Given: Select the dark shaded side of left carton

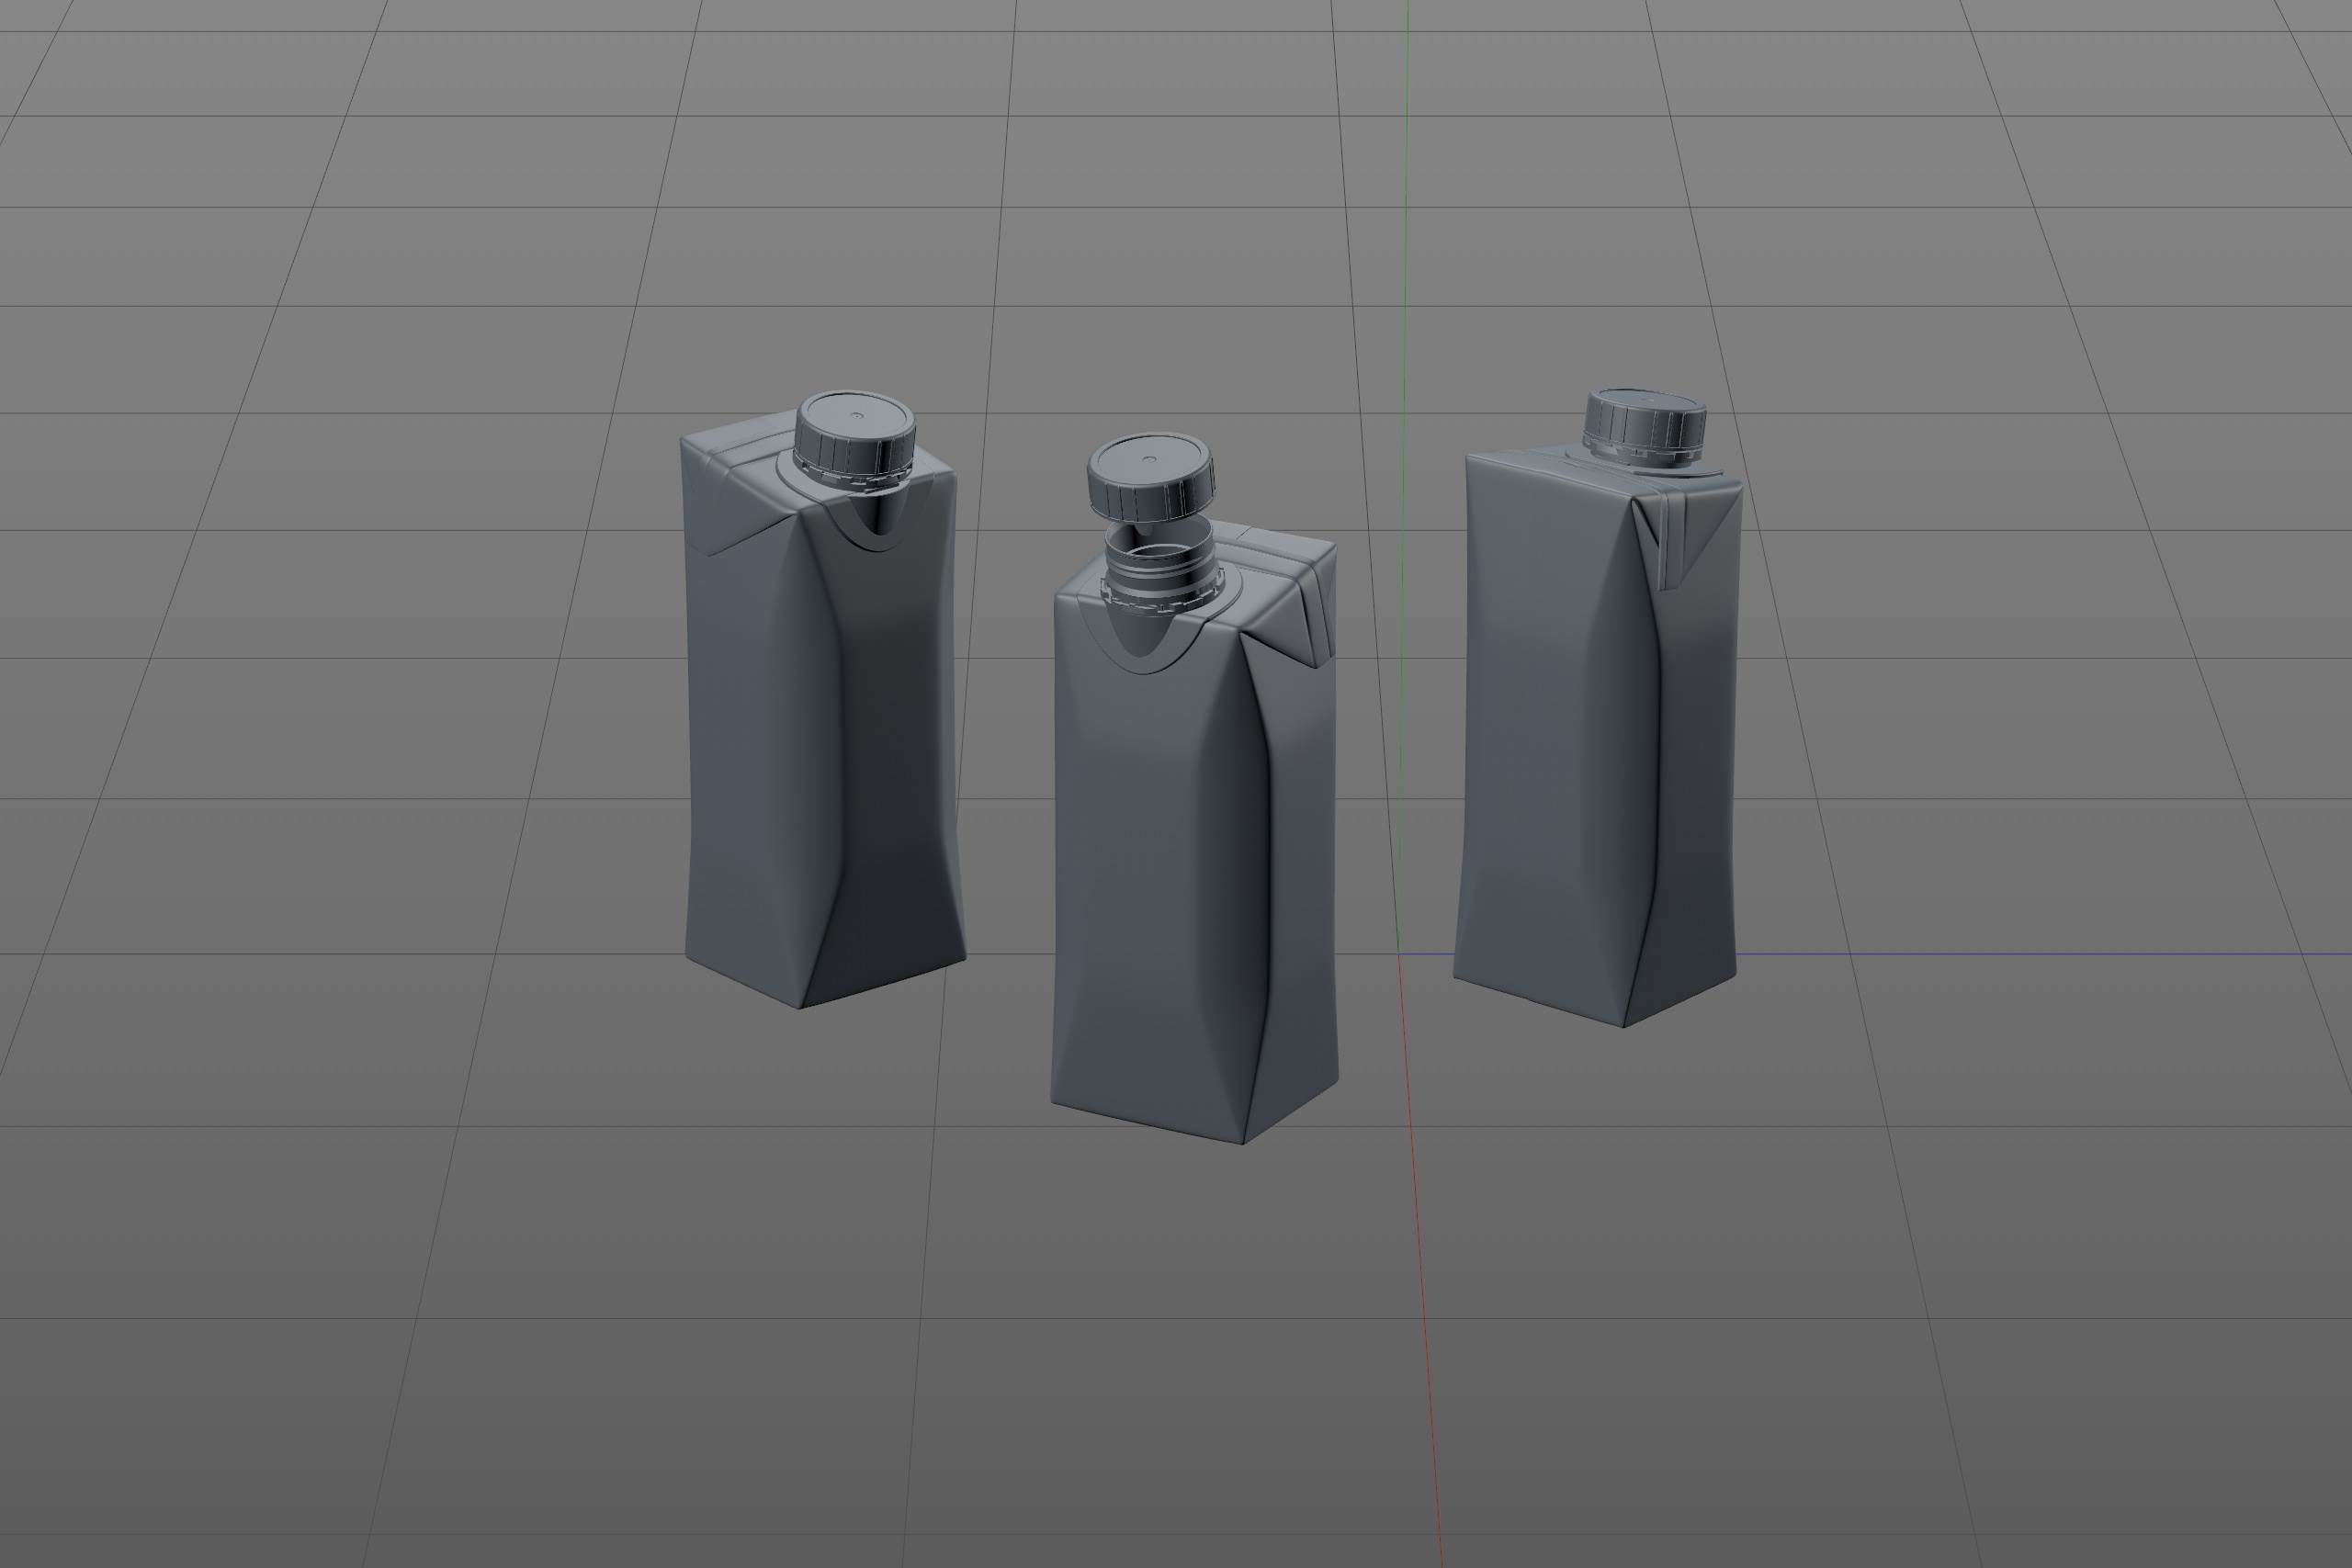Looking at the screenshot, I should [x=890, y=760].
